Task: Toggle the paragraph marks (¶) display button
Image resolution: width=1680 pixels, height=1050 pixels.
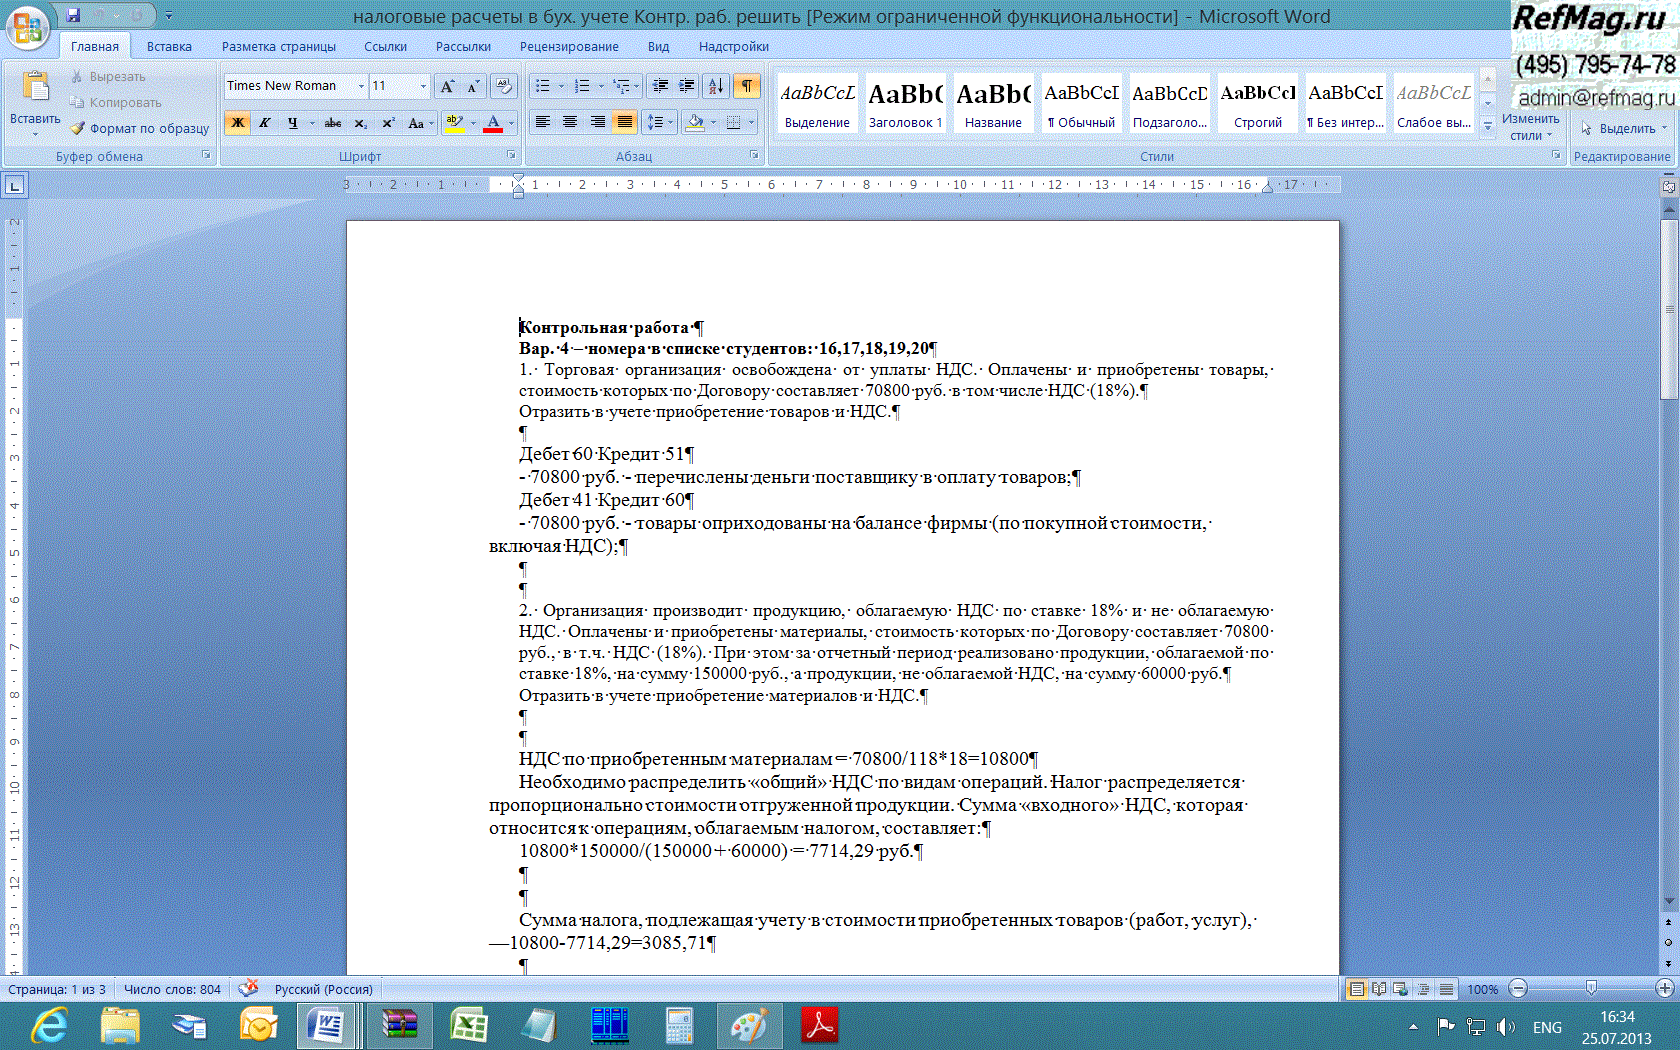Action: click(747, 86)
